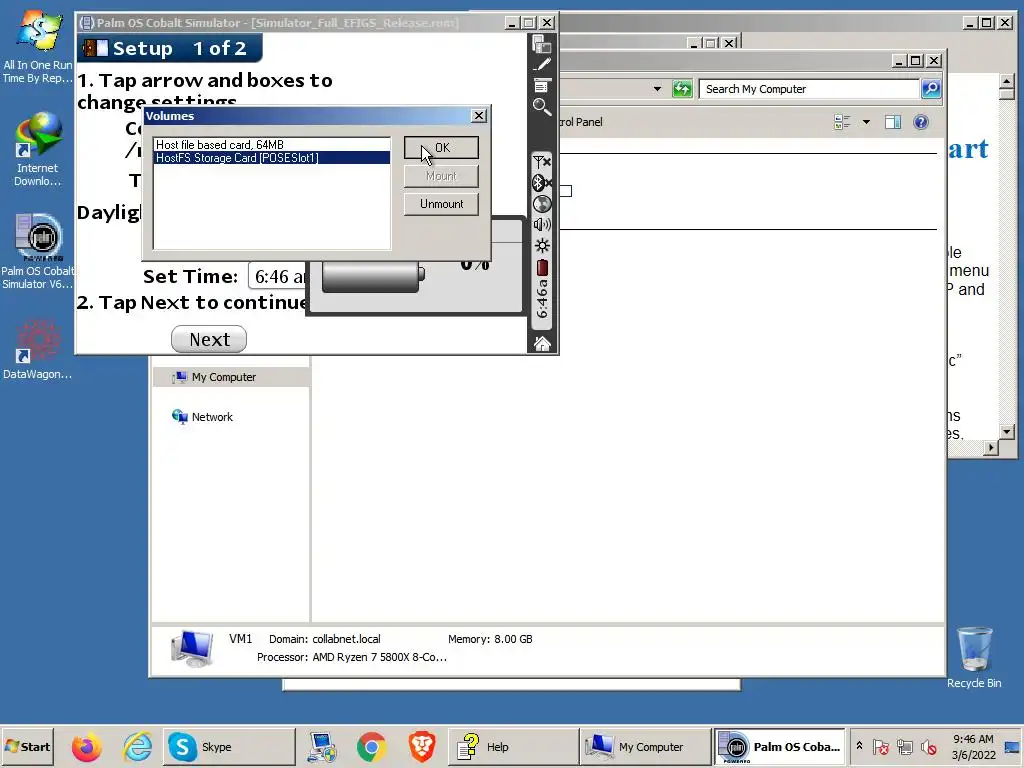Image resolution: width=1024 pixels, height=768 pixels.
Task: Open the simulator menu list icon
Action: 541,86
